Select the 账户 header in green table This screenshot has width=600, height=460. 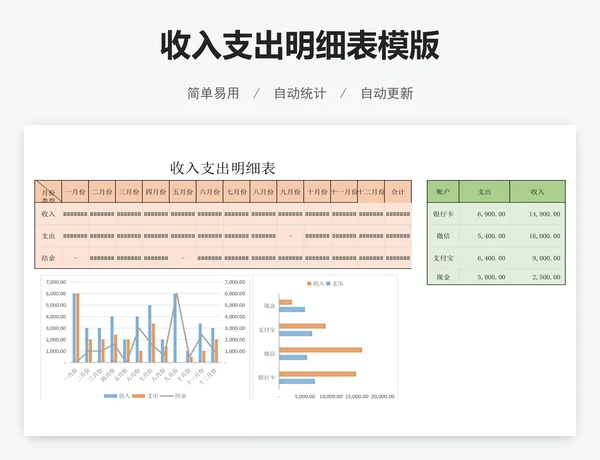click(443, 192)
